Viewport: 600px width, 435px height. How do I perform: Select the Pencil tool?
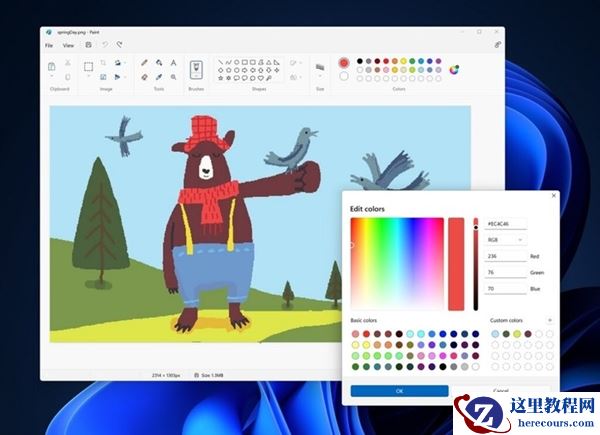click(144, 62)
